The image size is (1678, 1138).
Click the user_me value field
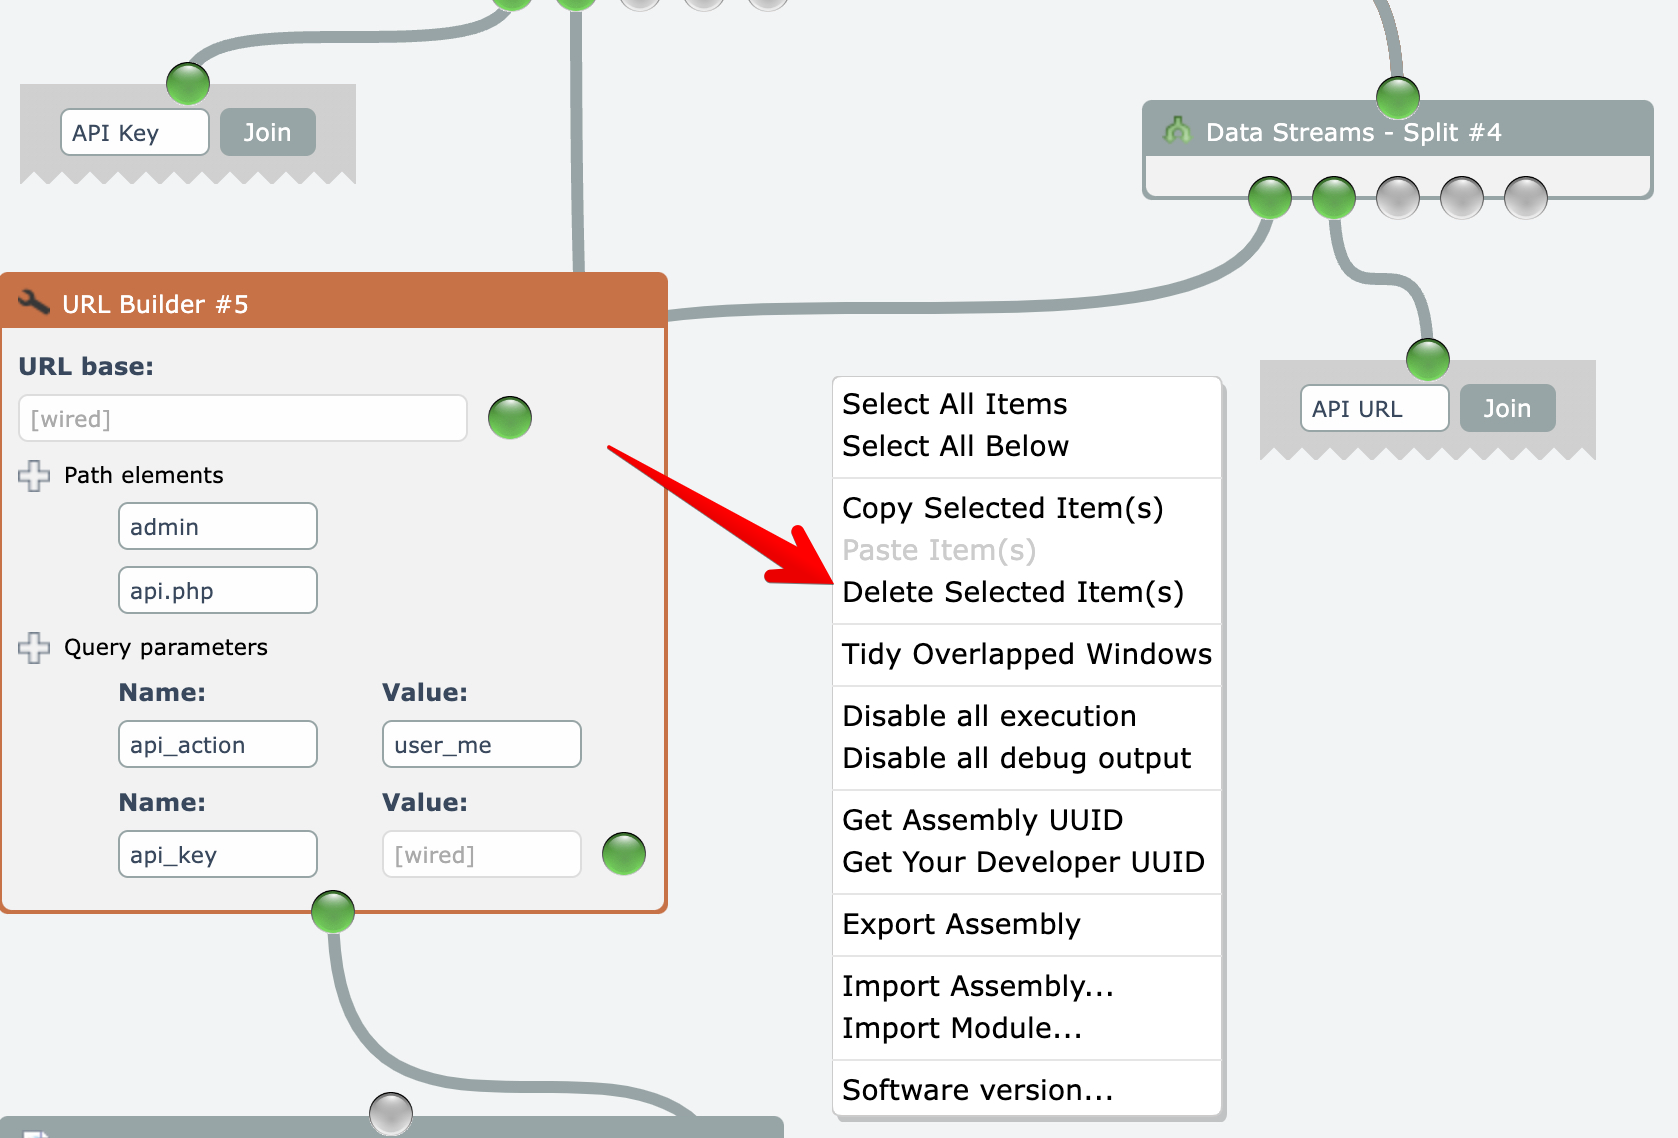[x=481, y=745]
